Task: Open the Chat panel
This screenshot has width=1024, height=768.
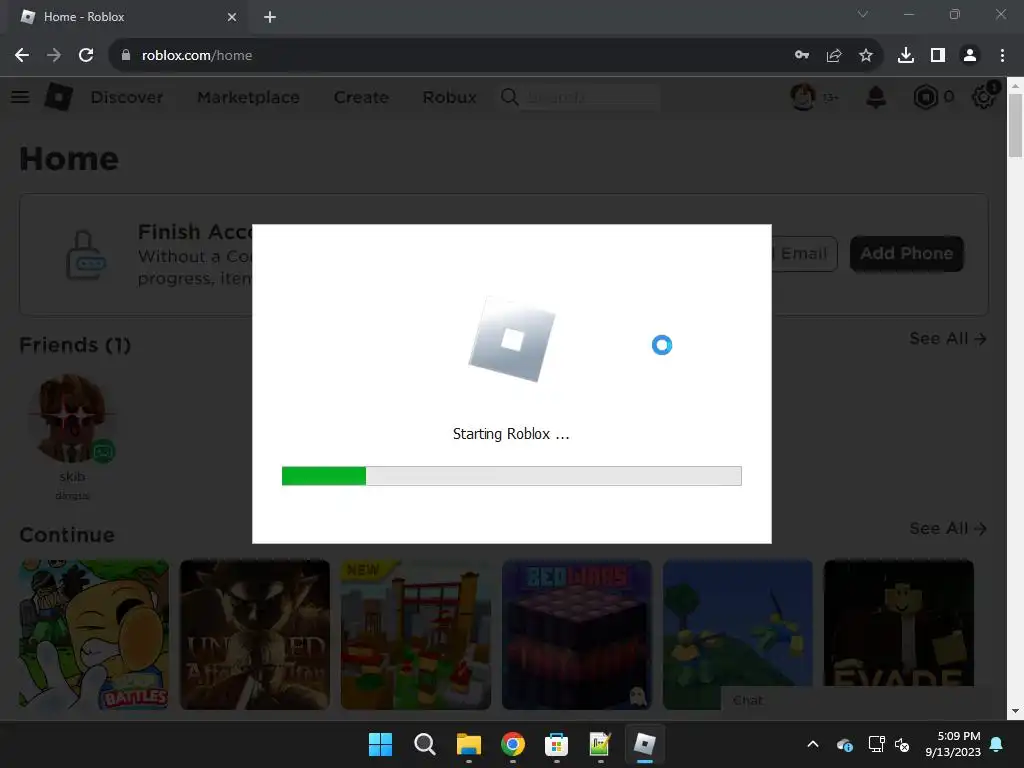Action: (x=856, y=701)
